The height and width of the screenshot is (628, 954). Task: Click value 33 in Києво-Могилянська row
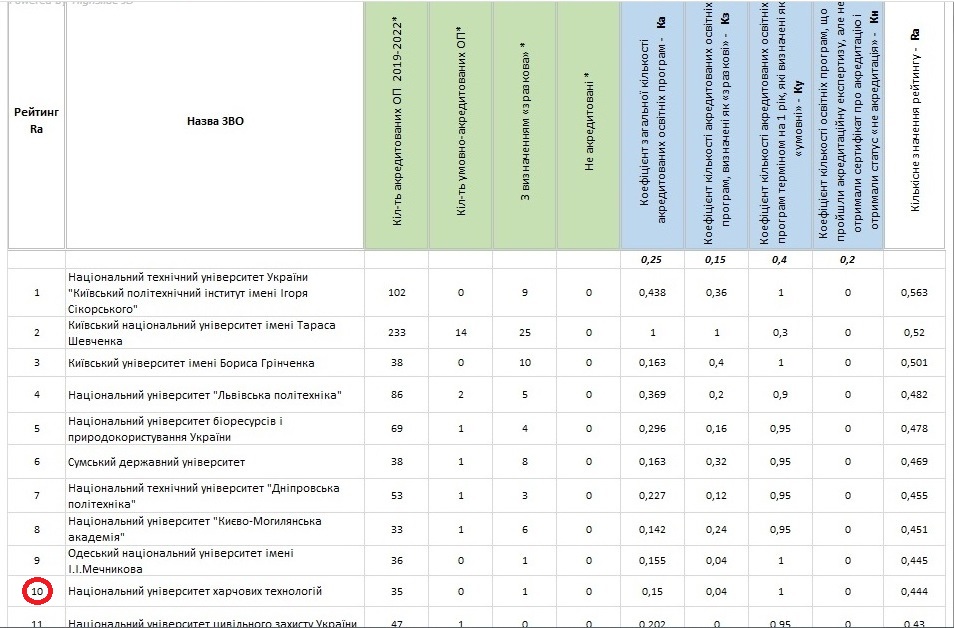point(397,529)
